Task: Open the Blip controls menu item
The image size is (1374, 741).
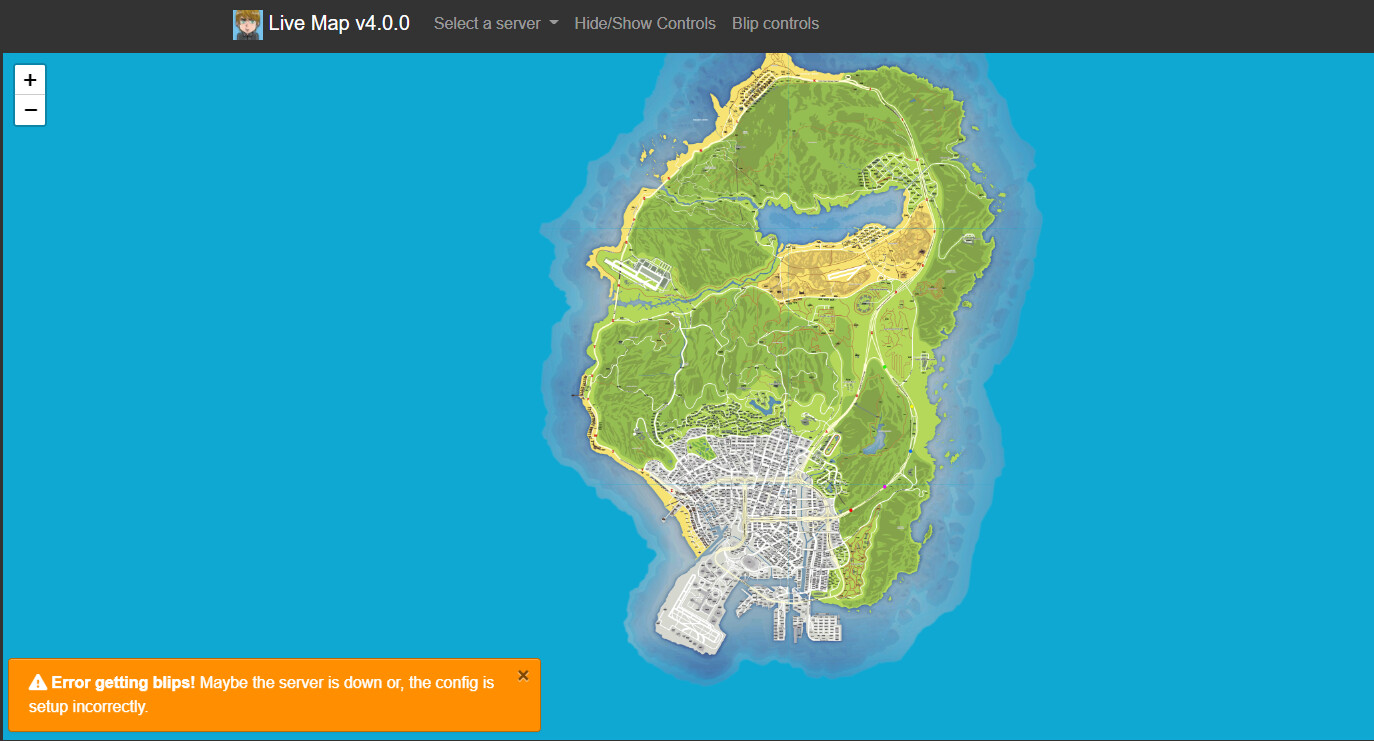Action: tap(775, 24)
